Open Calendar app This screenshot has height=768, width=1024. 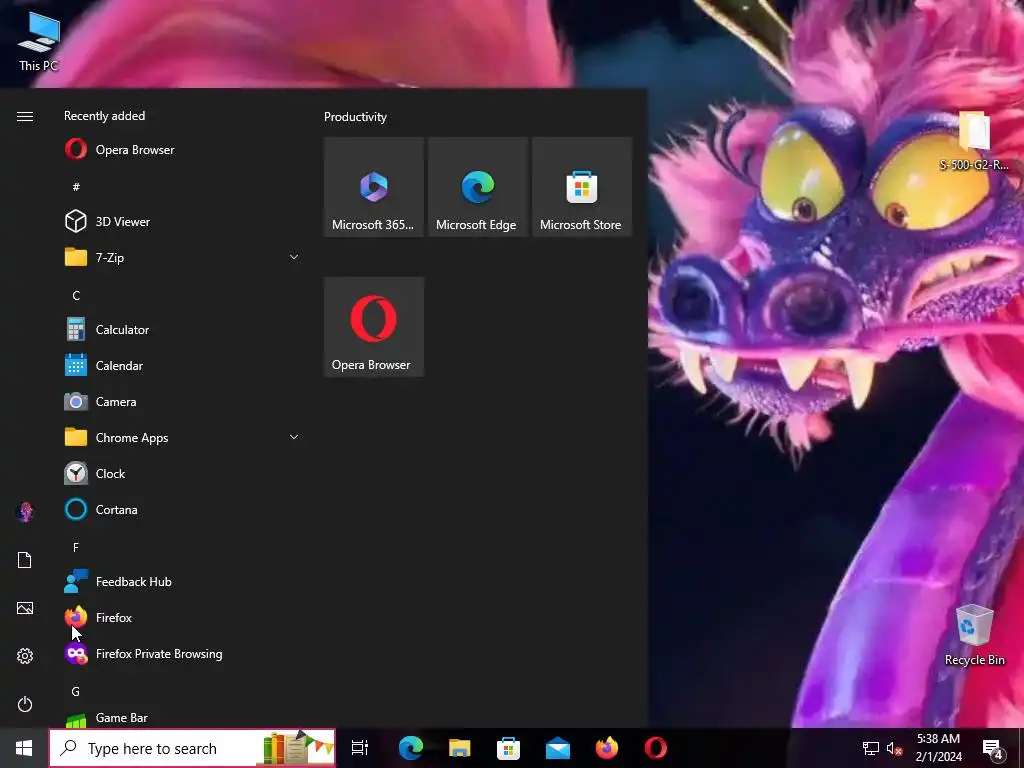[x=183, y=366]
